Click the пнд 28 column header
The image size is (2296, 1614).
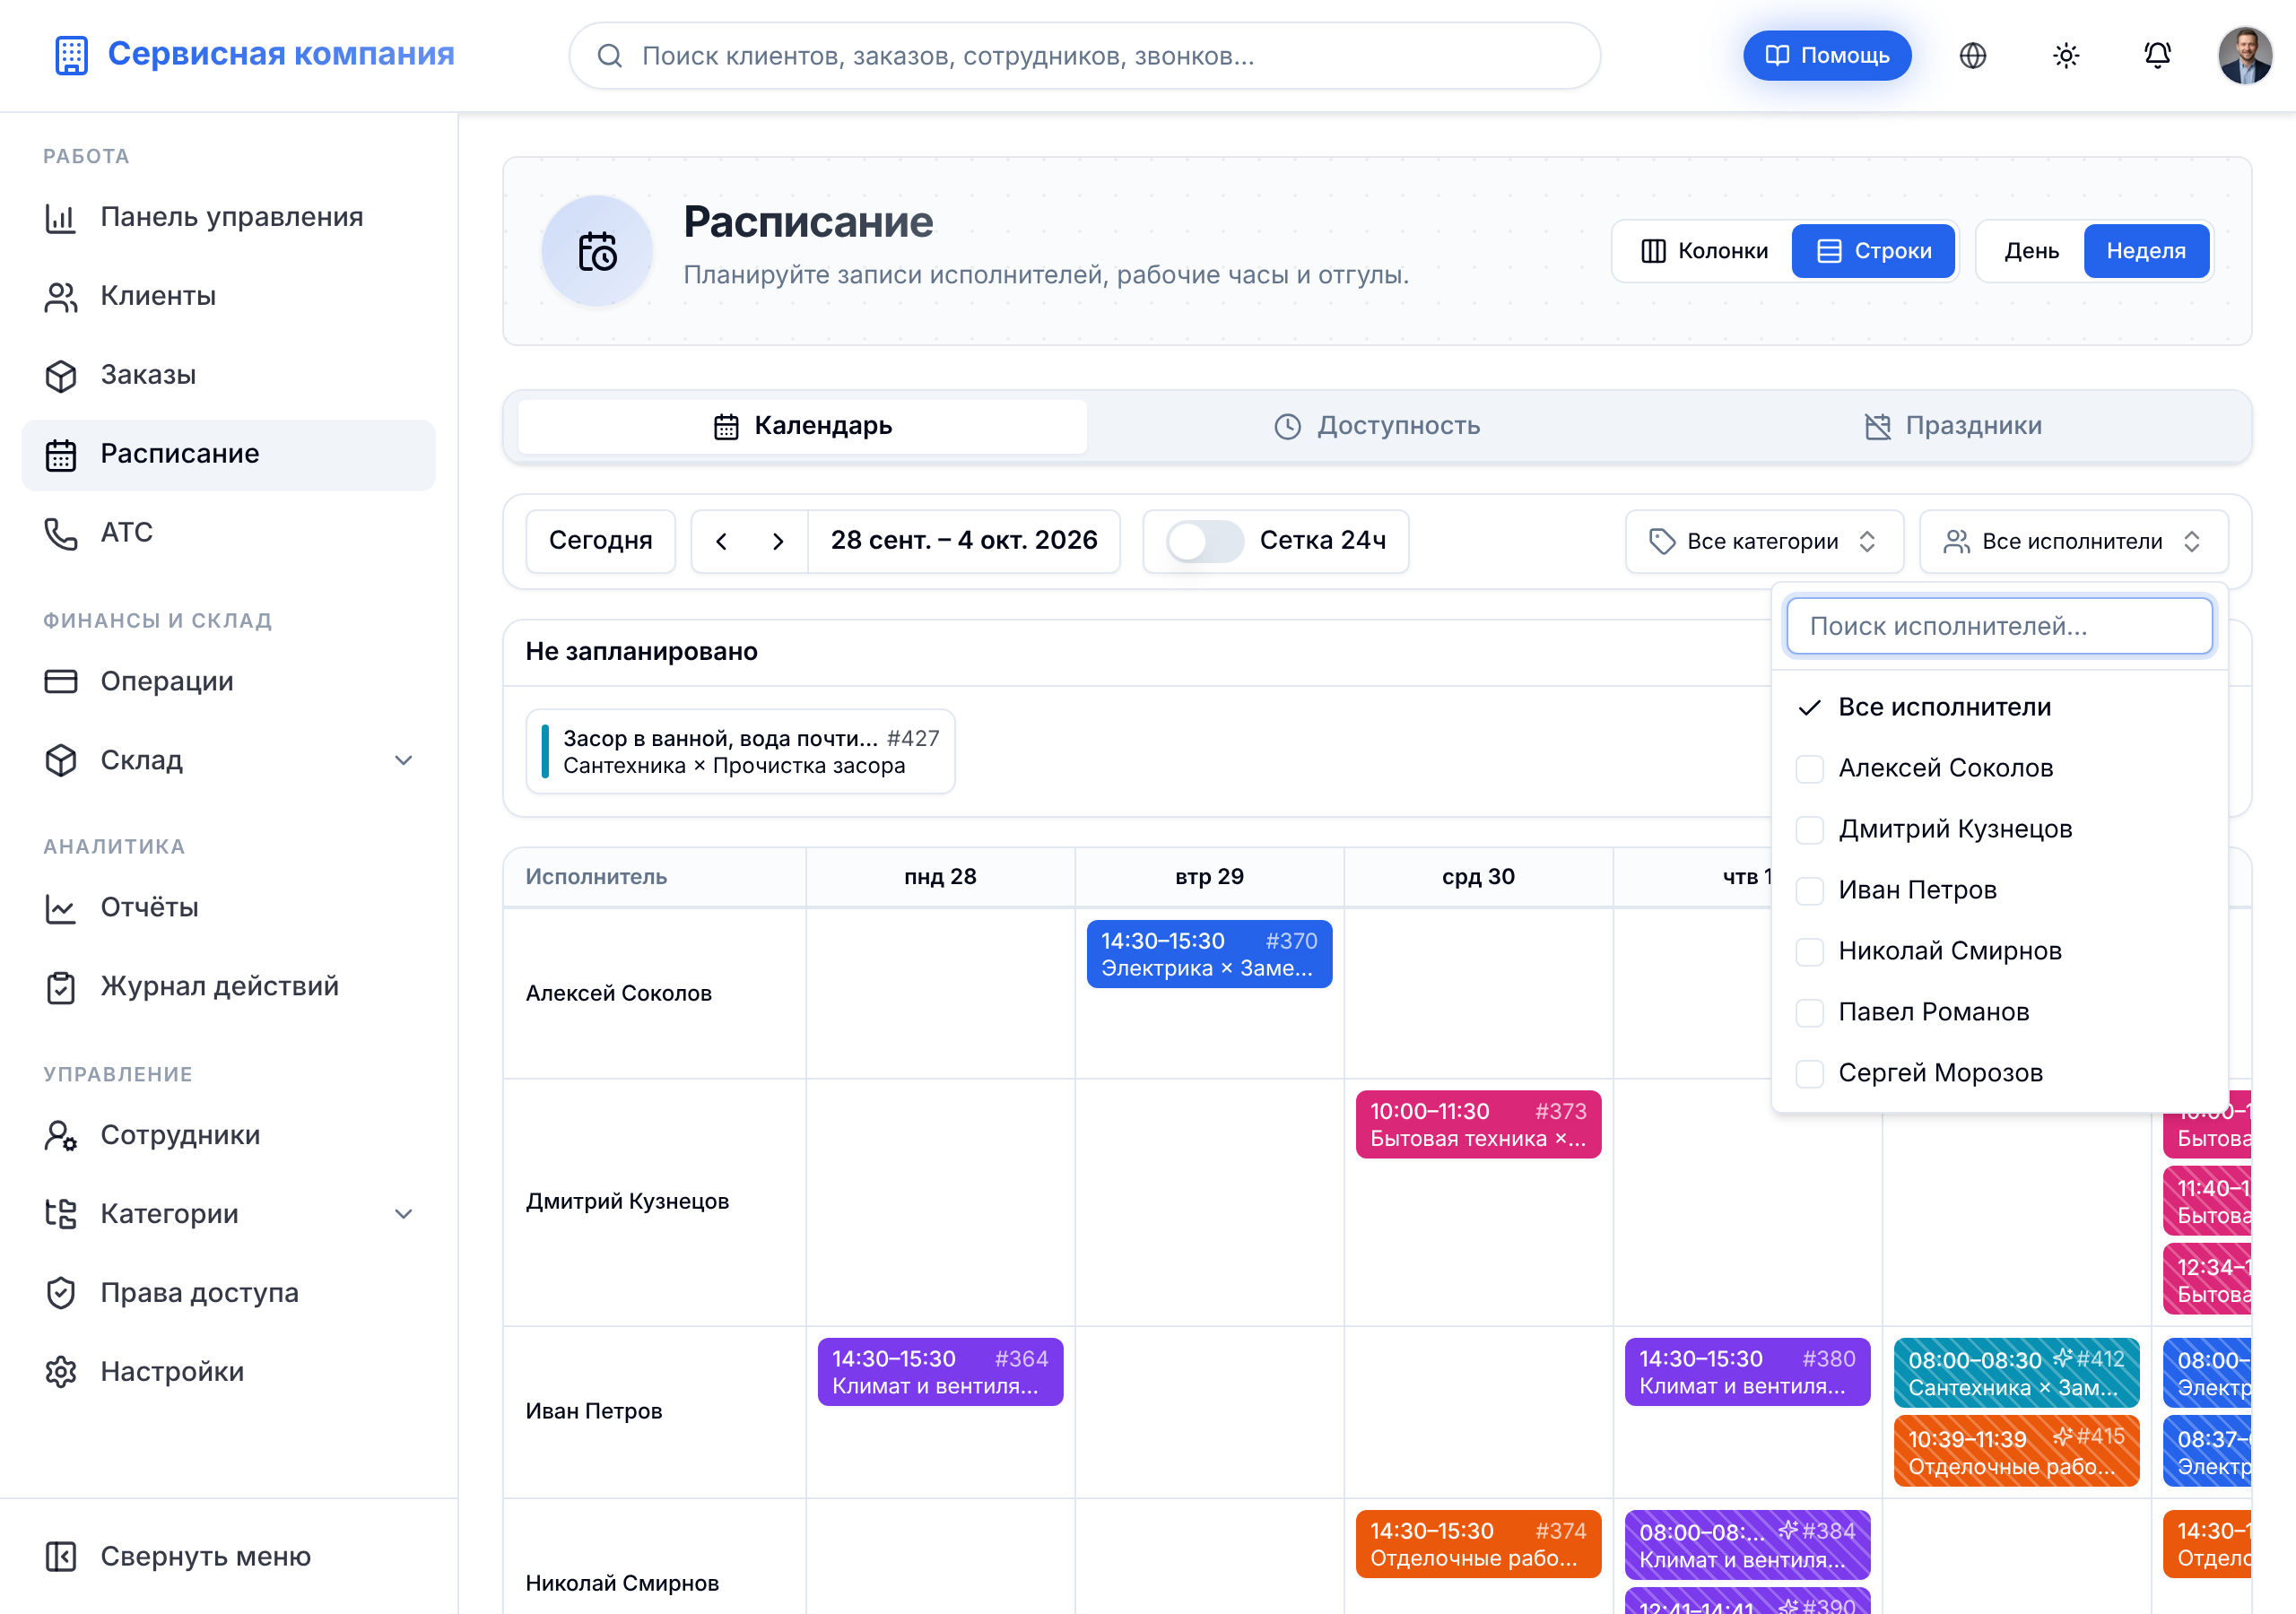[940, 877]
